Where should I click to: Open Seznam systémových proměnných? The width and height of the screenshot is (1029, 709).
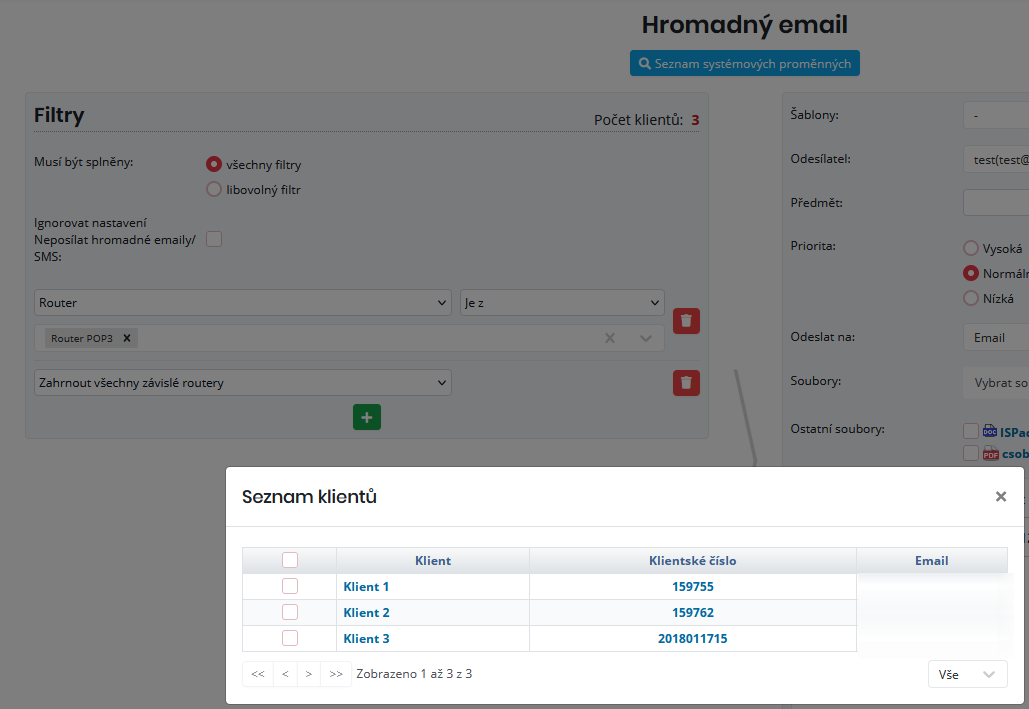(x=744, y=63)
